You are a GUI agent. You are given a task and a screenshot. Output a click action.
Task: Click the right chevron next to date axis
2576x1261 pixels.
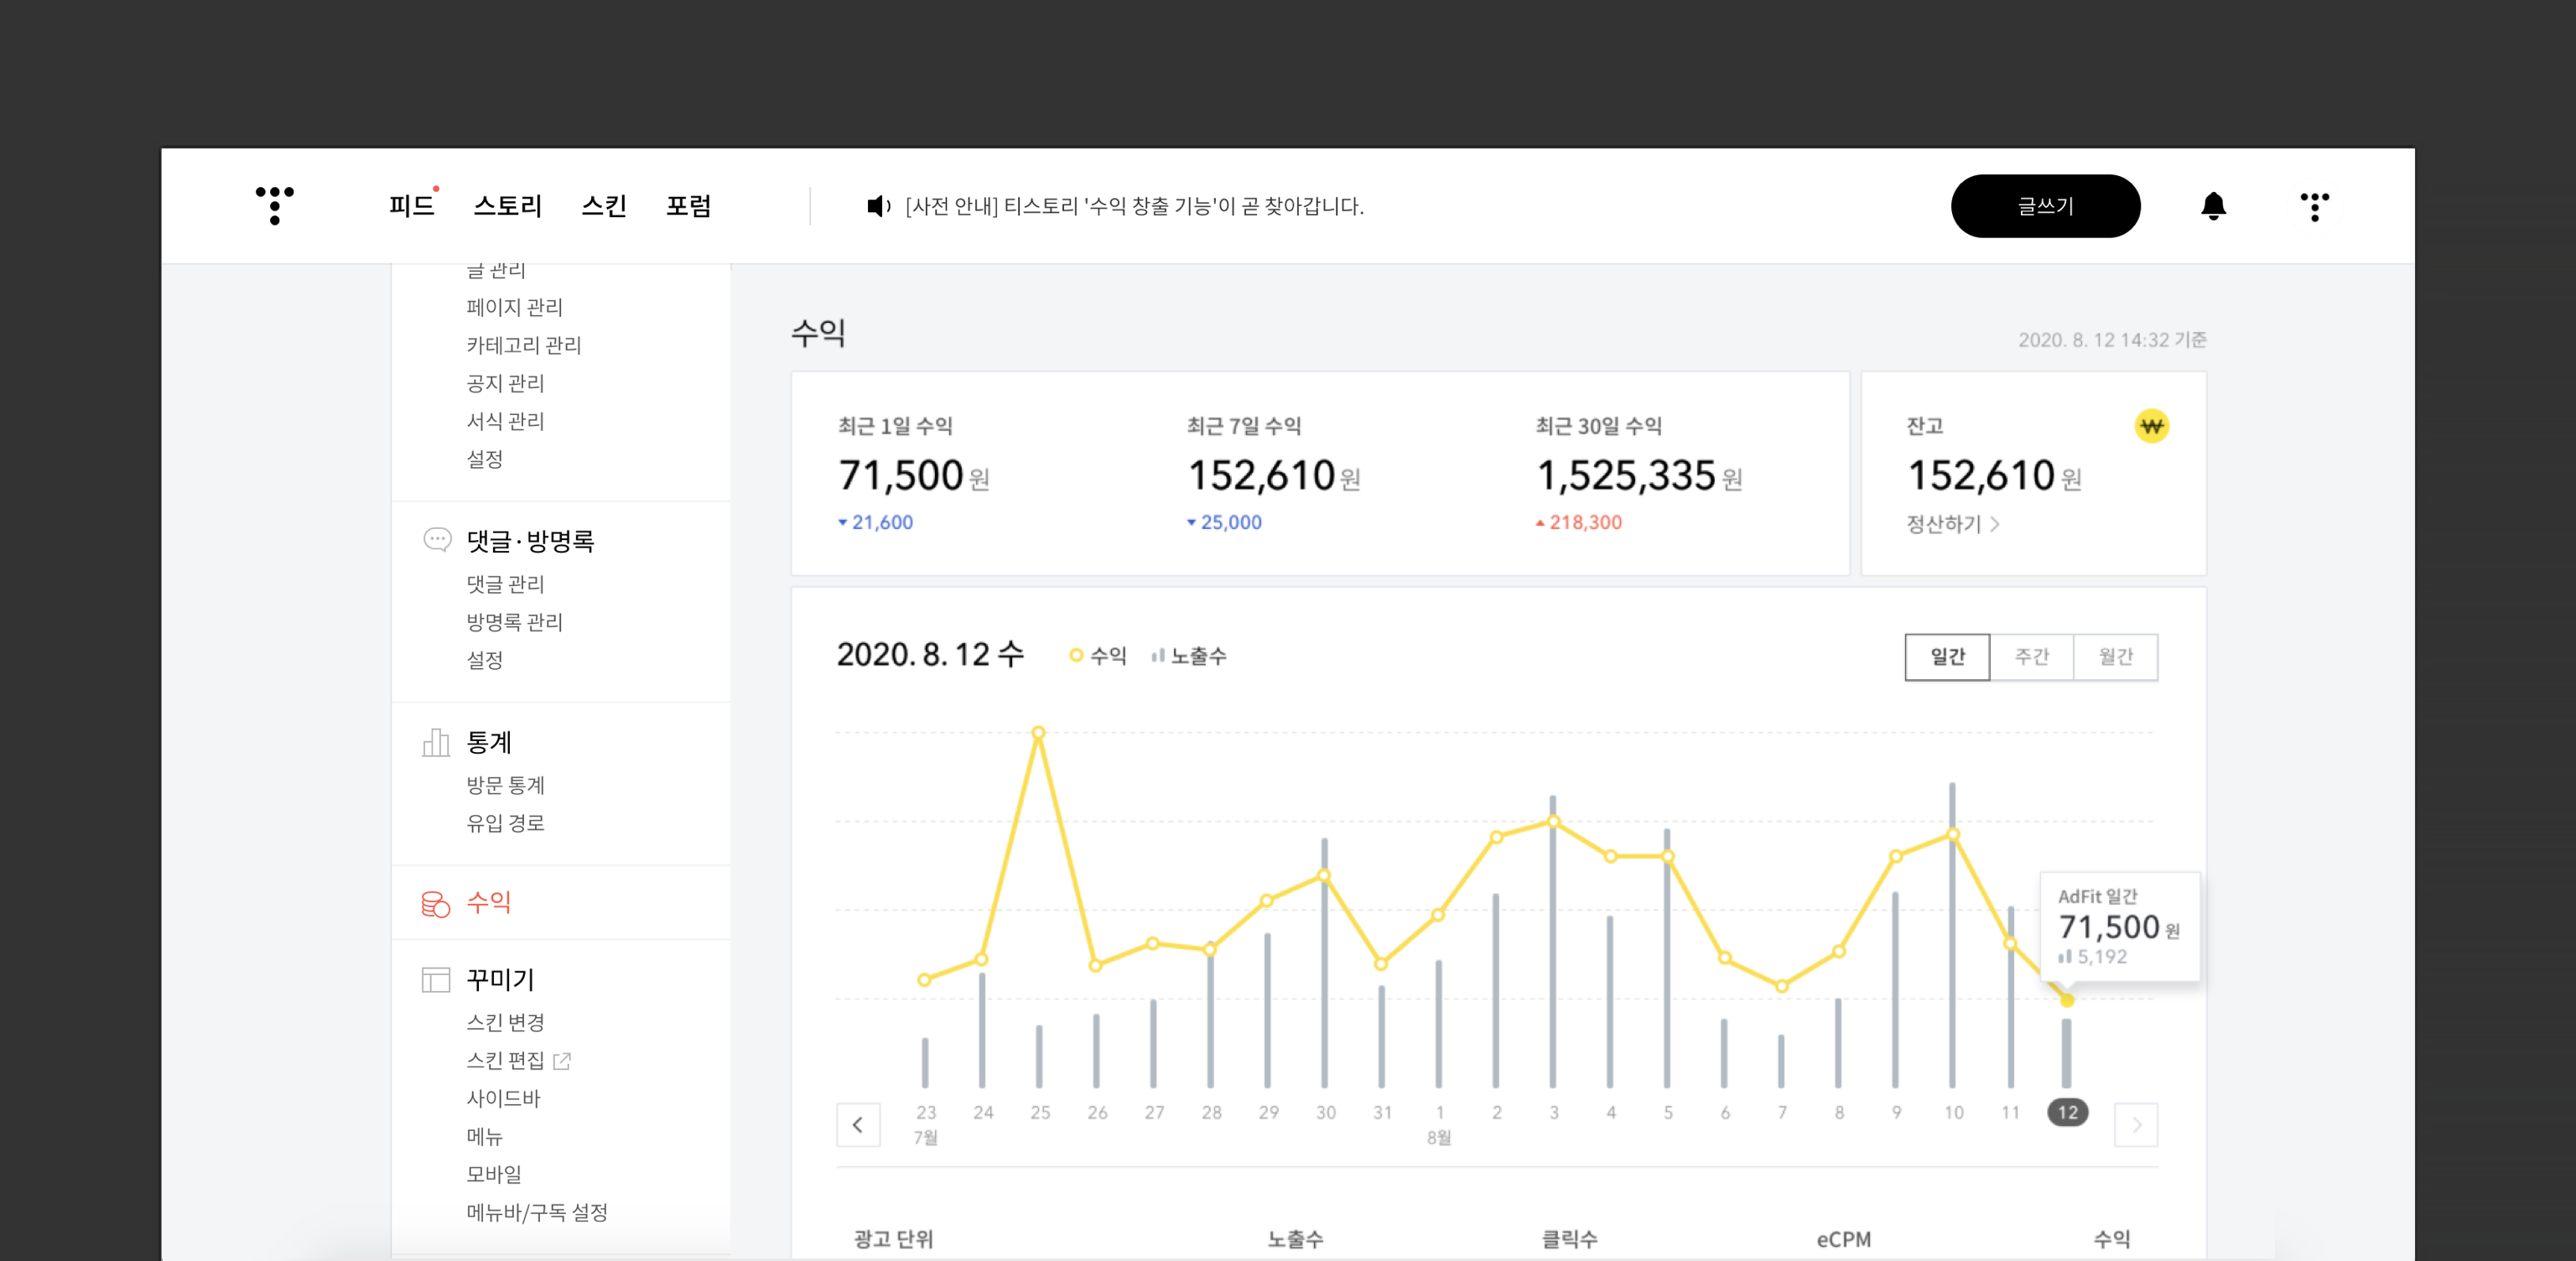pos(2136,1125)
